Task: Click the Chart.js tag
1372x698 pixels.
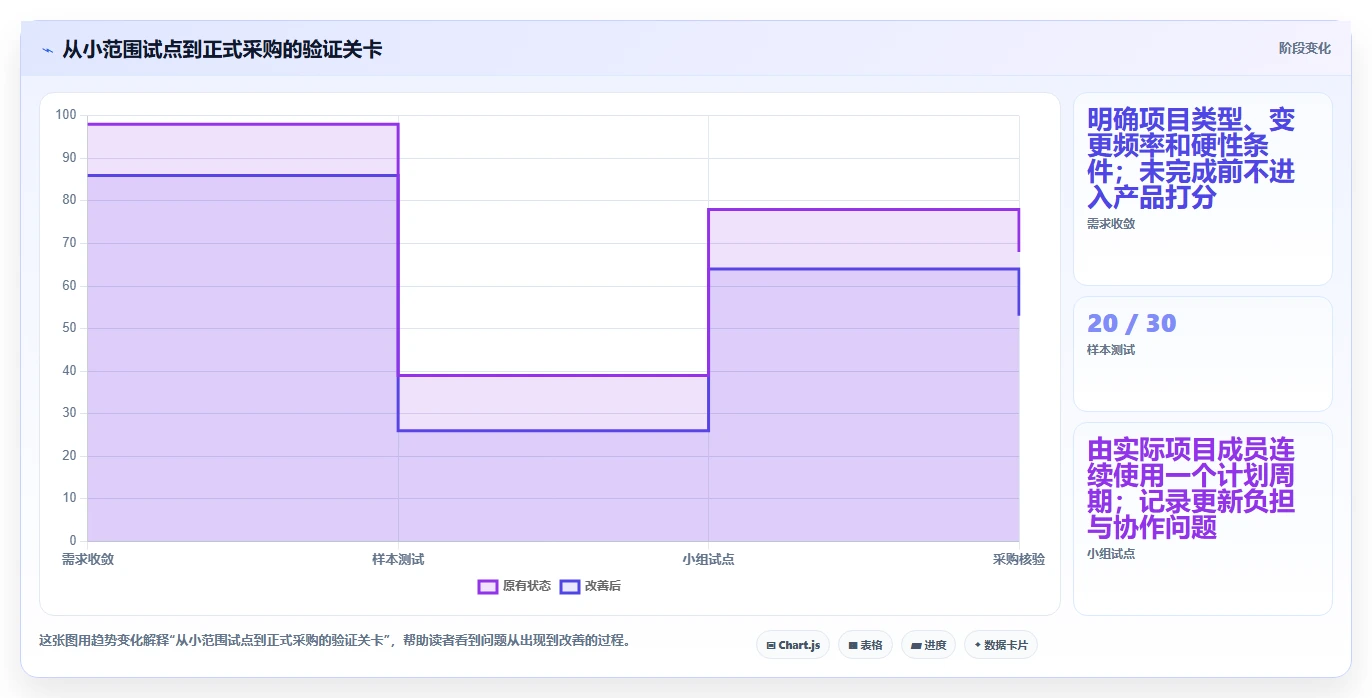Action: click(x=793, y=645)
